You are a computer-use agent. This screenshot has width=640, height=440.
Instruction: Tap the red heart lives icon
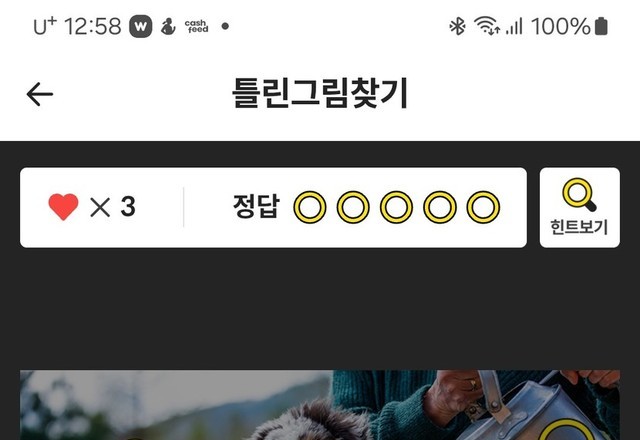coord(63,207)
